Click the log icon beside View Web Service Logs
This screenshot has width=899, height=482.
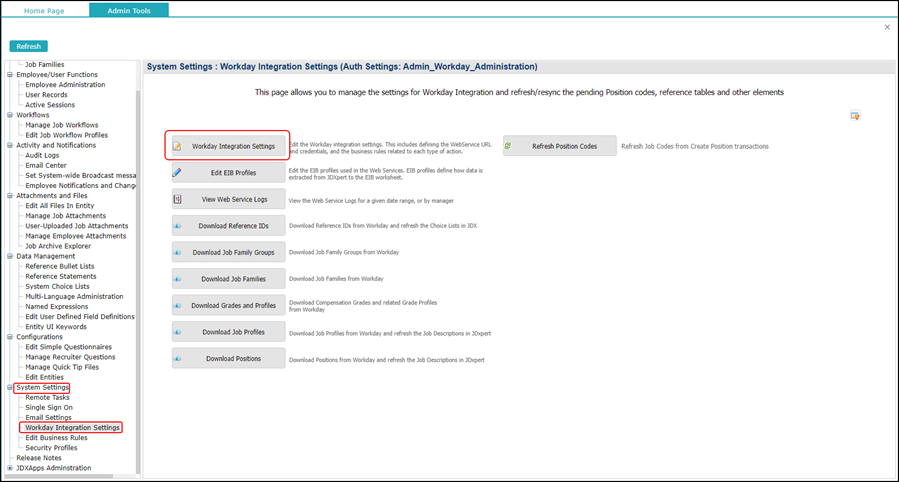point(177,199)
